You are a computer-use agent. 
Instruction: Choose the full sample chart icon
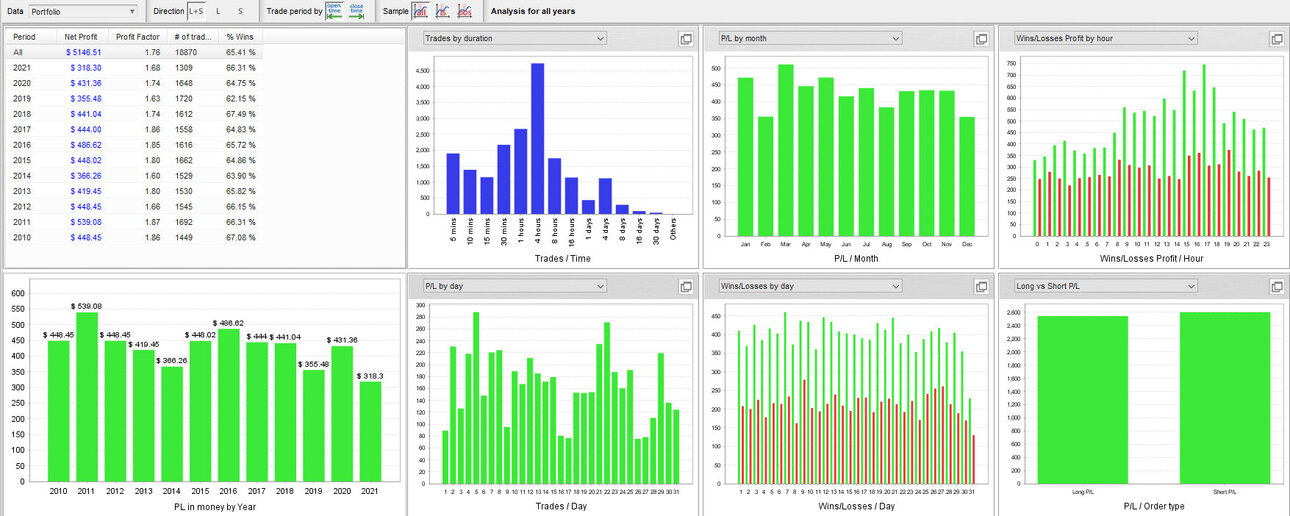pos(420,11)
